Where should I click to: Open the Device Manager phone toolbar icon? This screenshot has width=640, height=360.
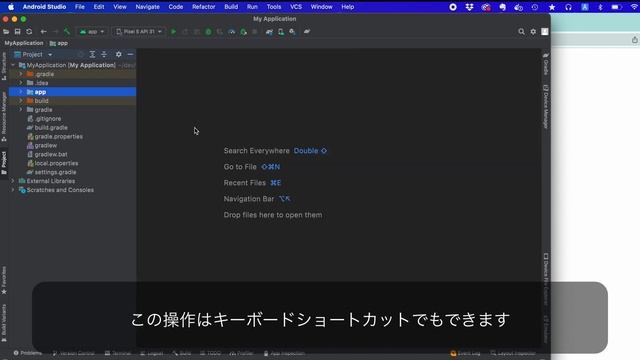pos(281,31)
